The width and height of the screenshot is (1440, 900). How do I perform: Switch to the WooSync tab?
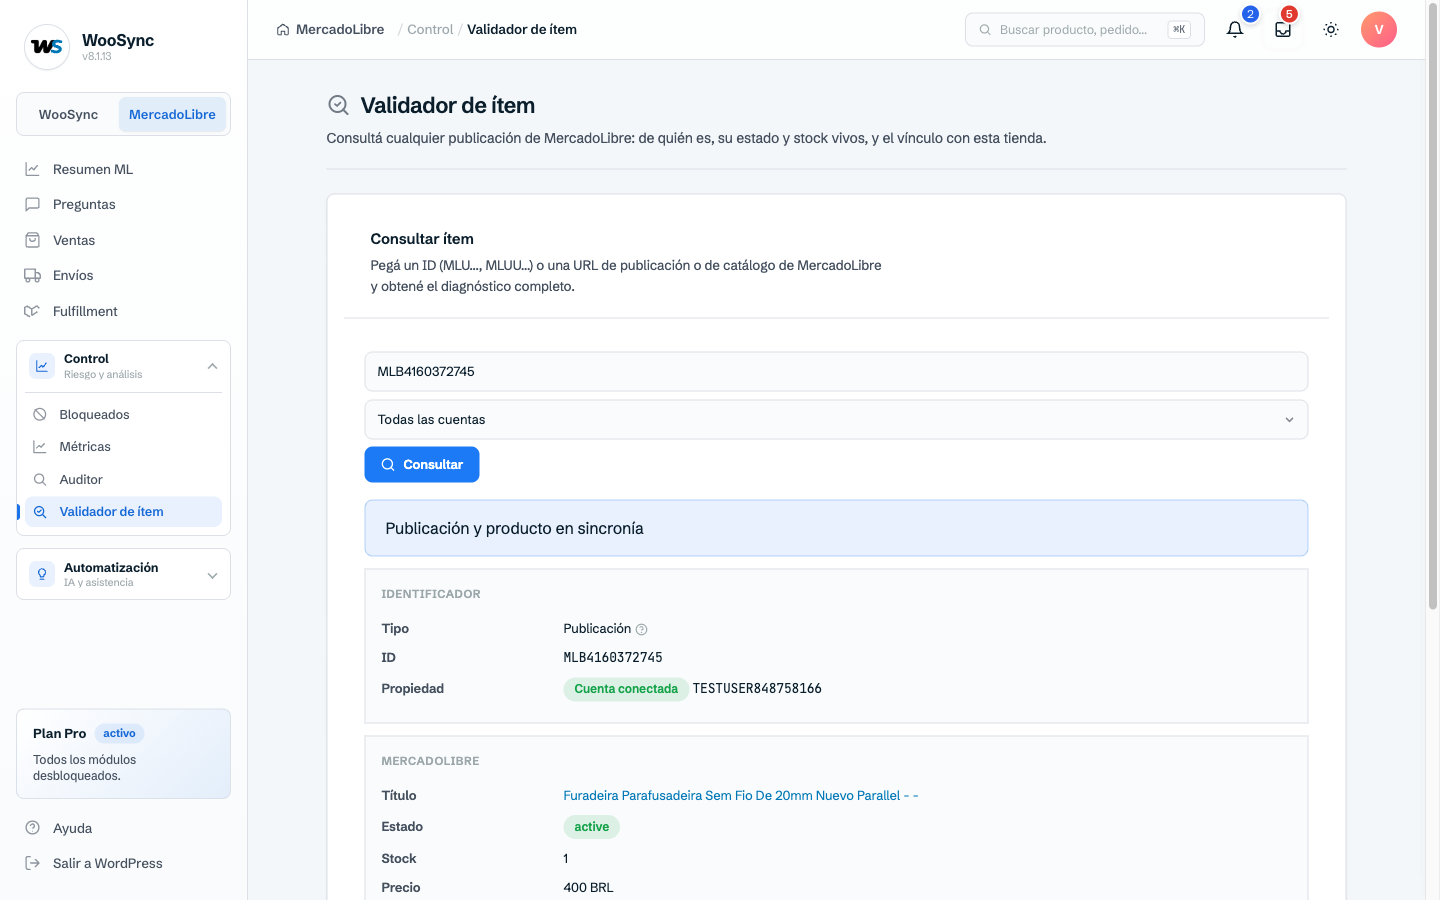pos(68,115)
